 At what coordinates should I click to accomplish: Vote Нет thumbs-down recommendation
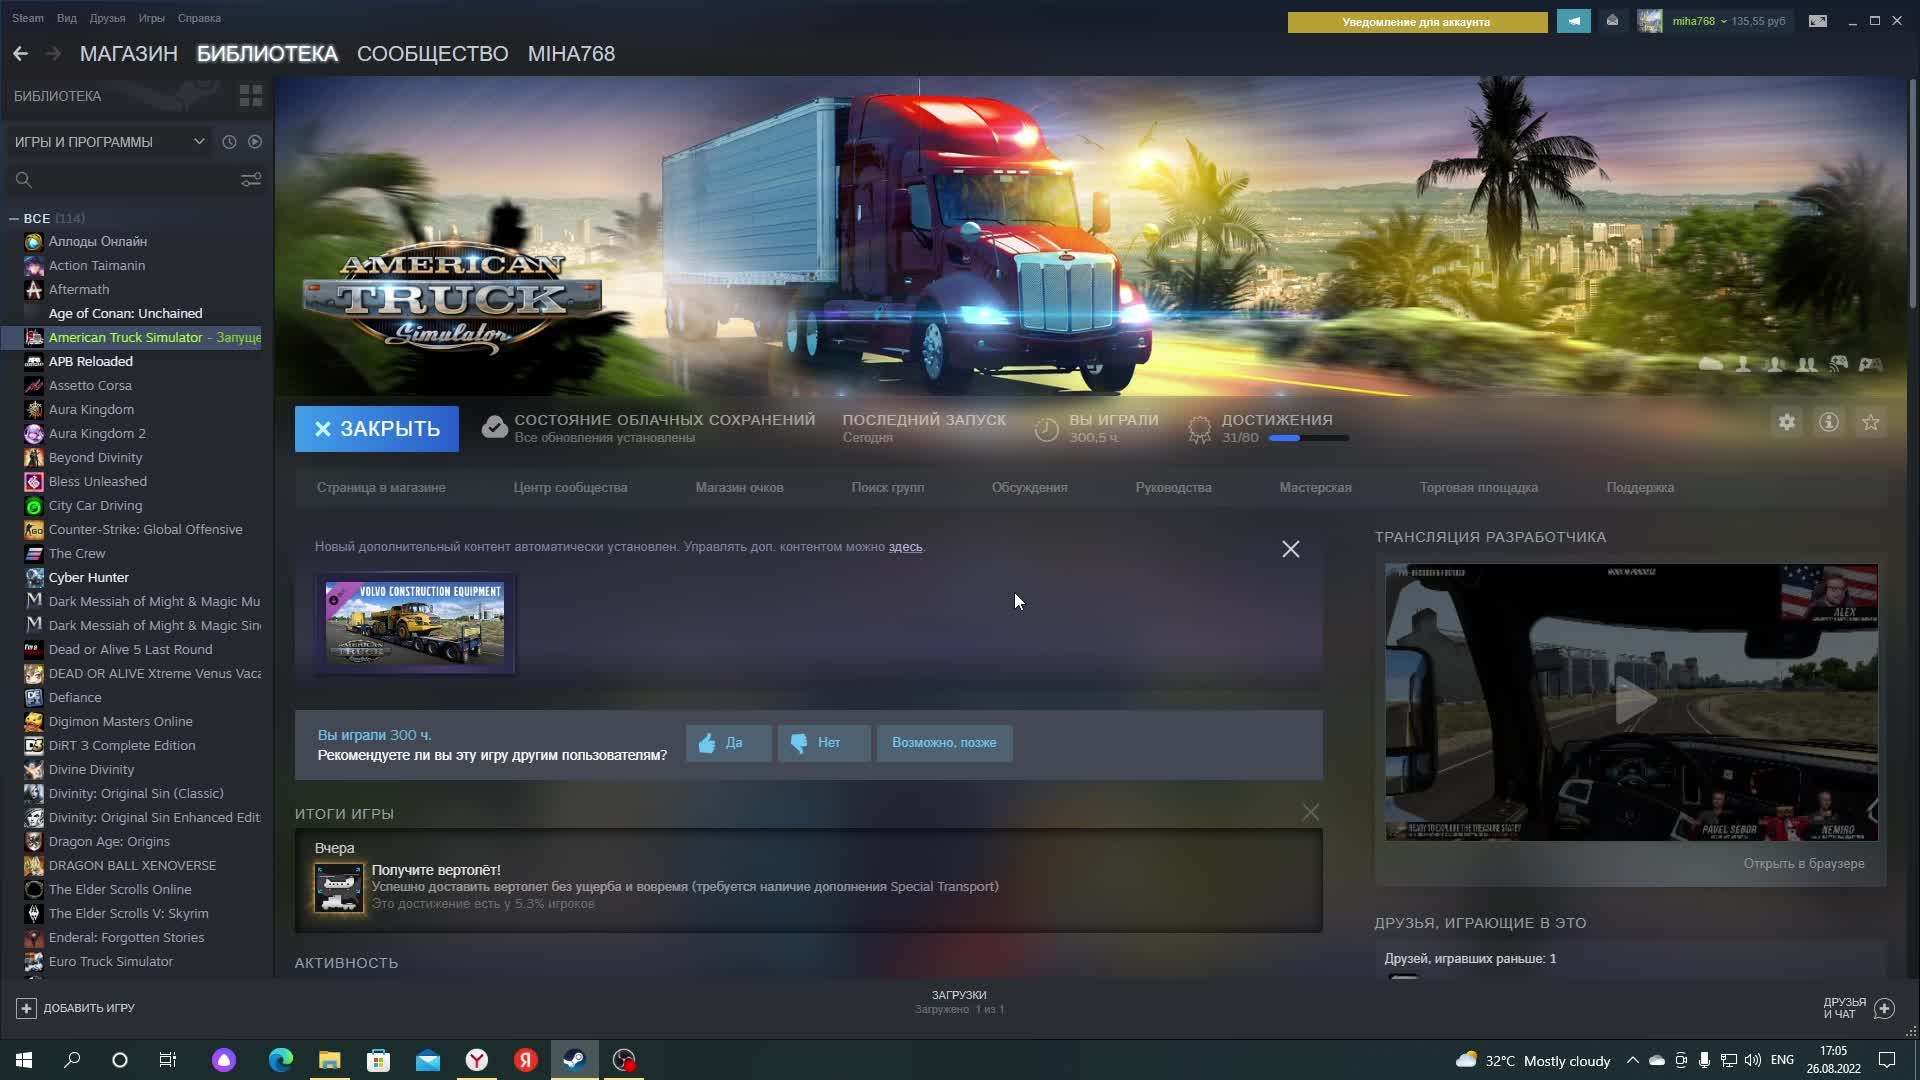823,743
